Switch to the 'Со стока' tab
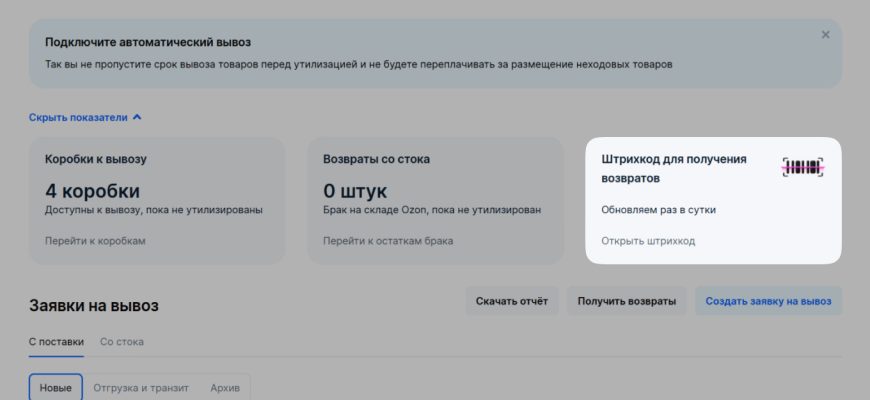 pyautogui.click(x=122, y=342)
